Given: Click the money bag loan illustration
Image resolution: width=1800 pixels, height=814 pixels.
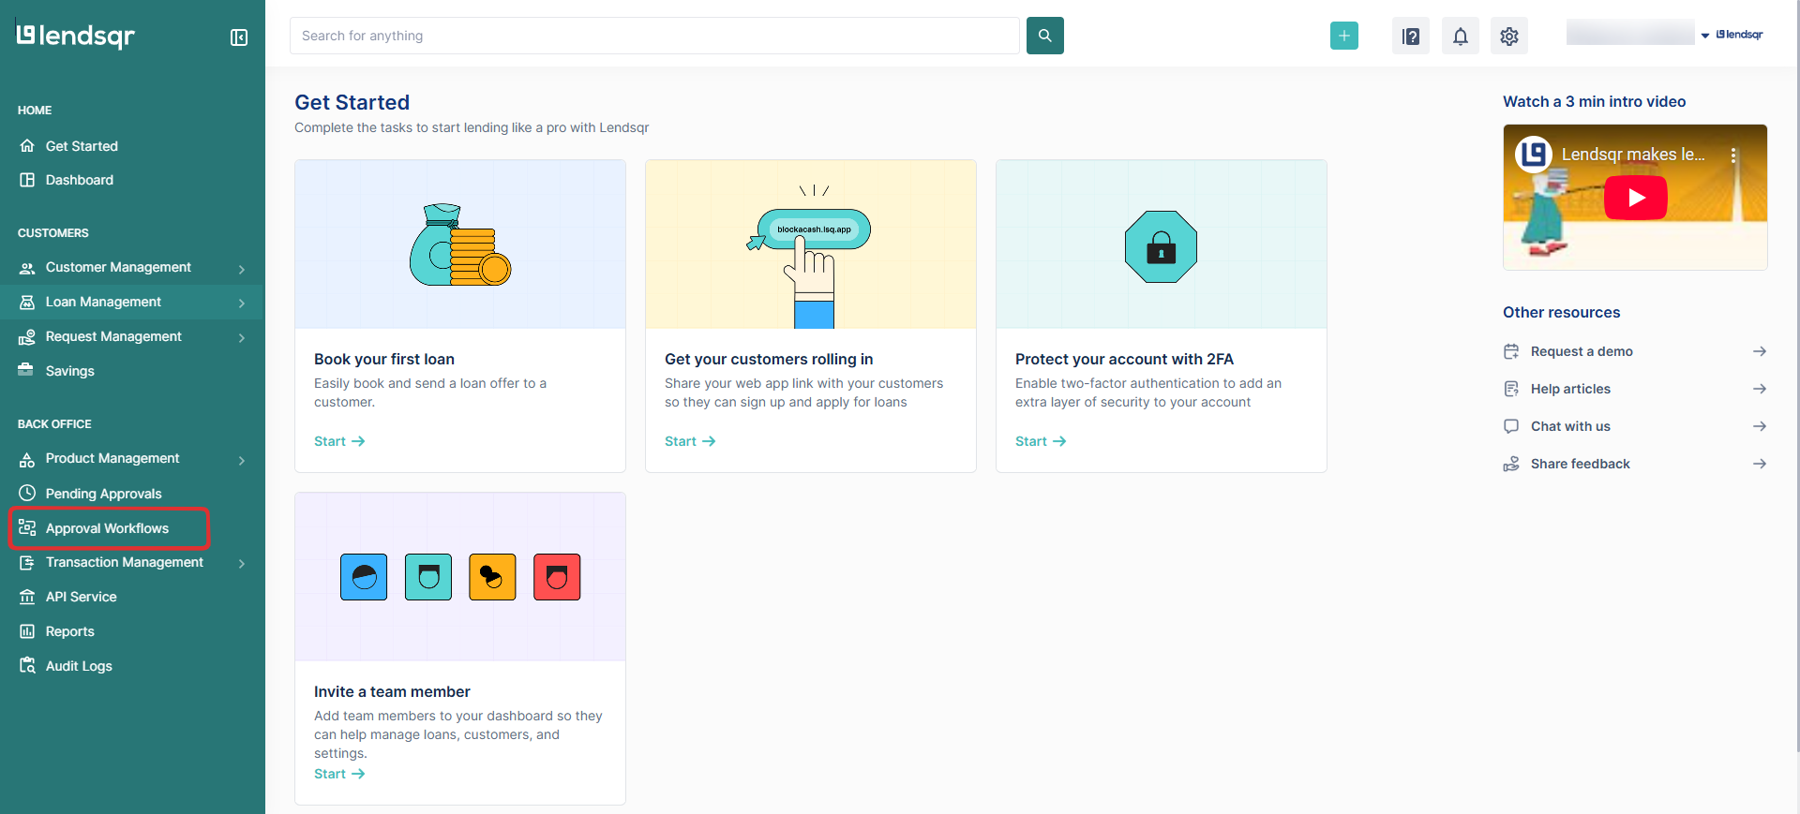Looking at the screenshot, I should (x=459, y=246).
